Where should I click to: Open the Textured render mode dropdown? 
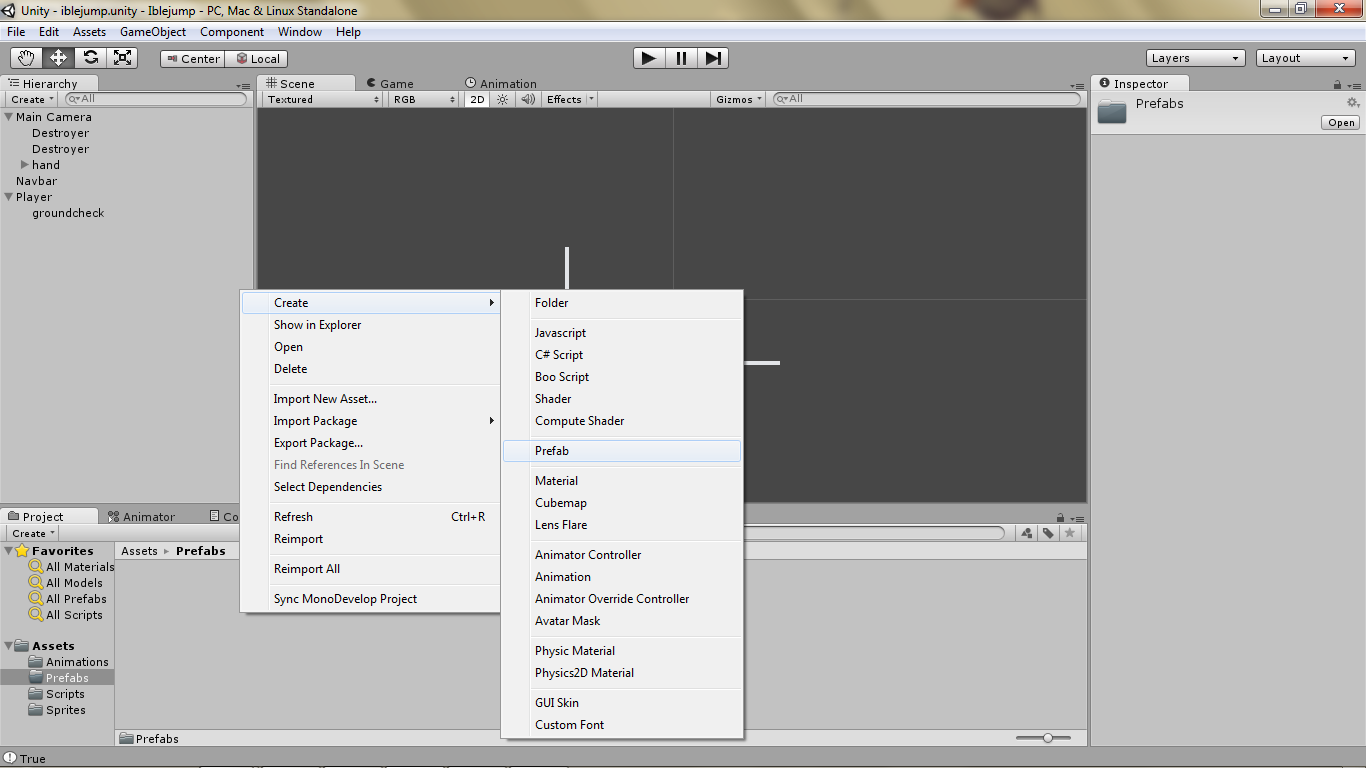point(320,99)
